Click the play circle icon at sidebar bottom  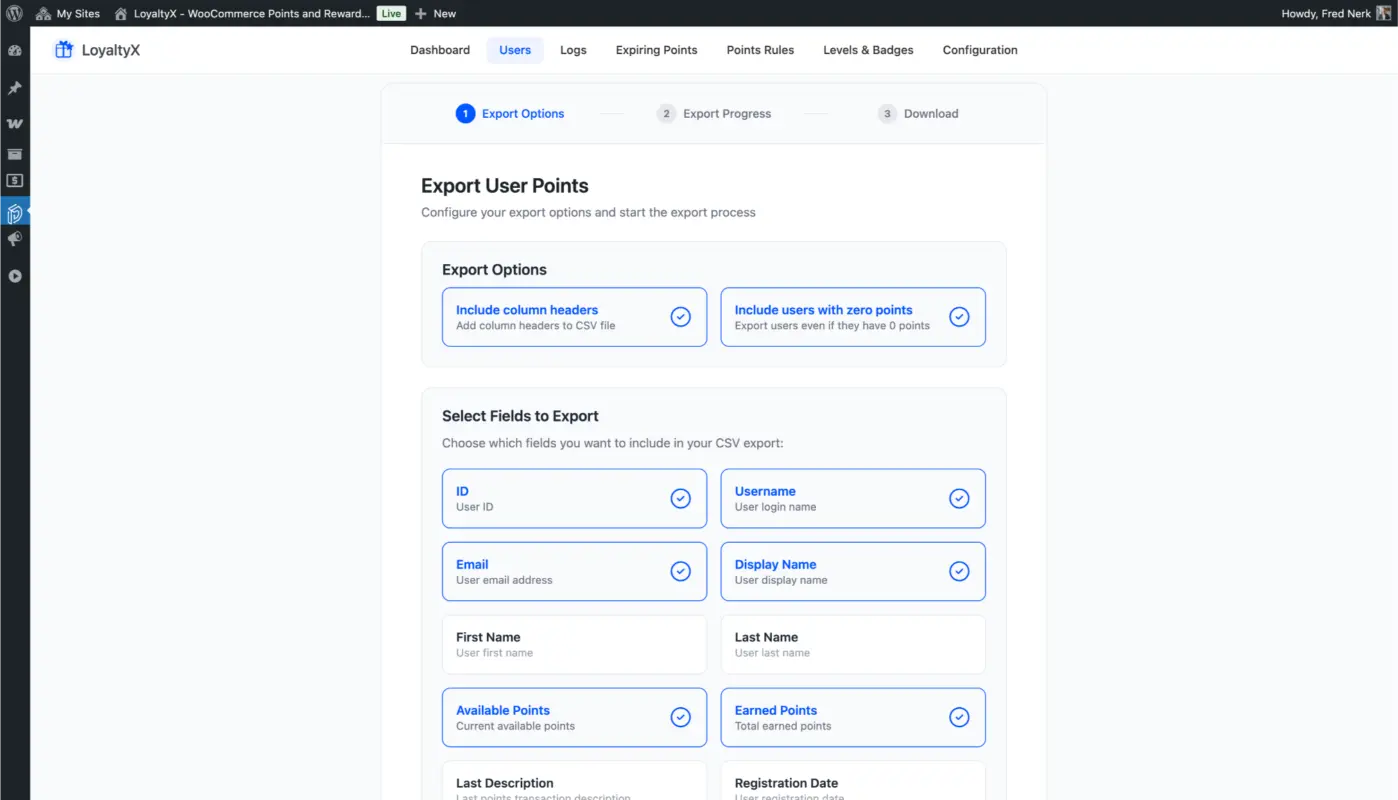tap(14, 276)
